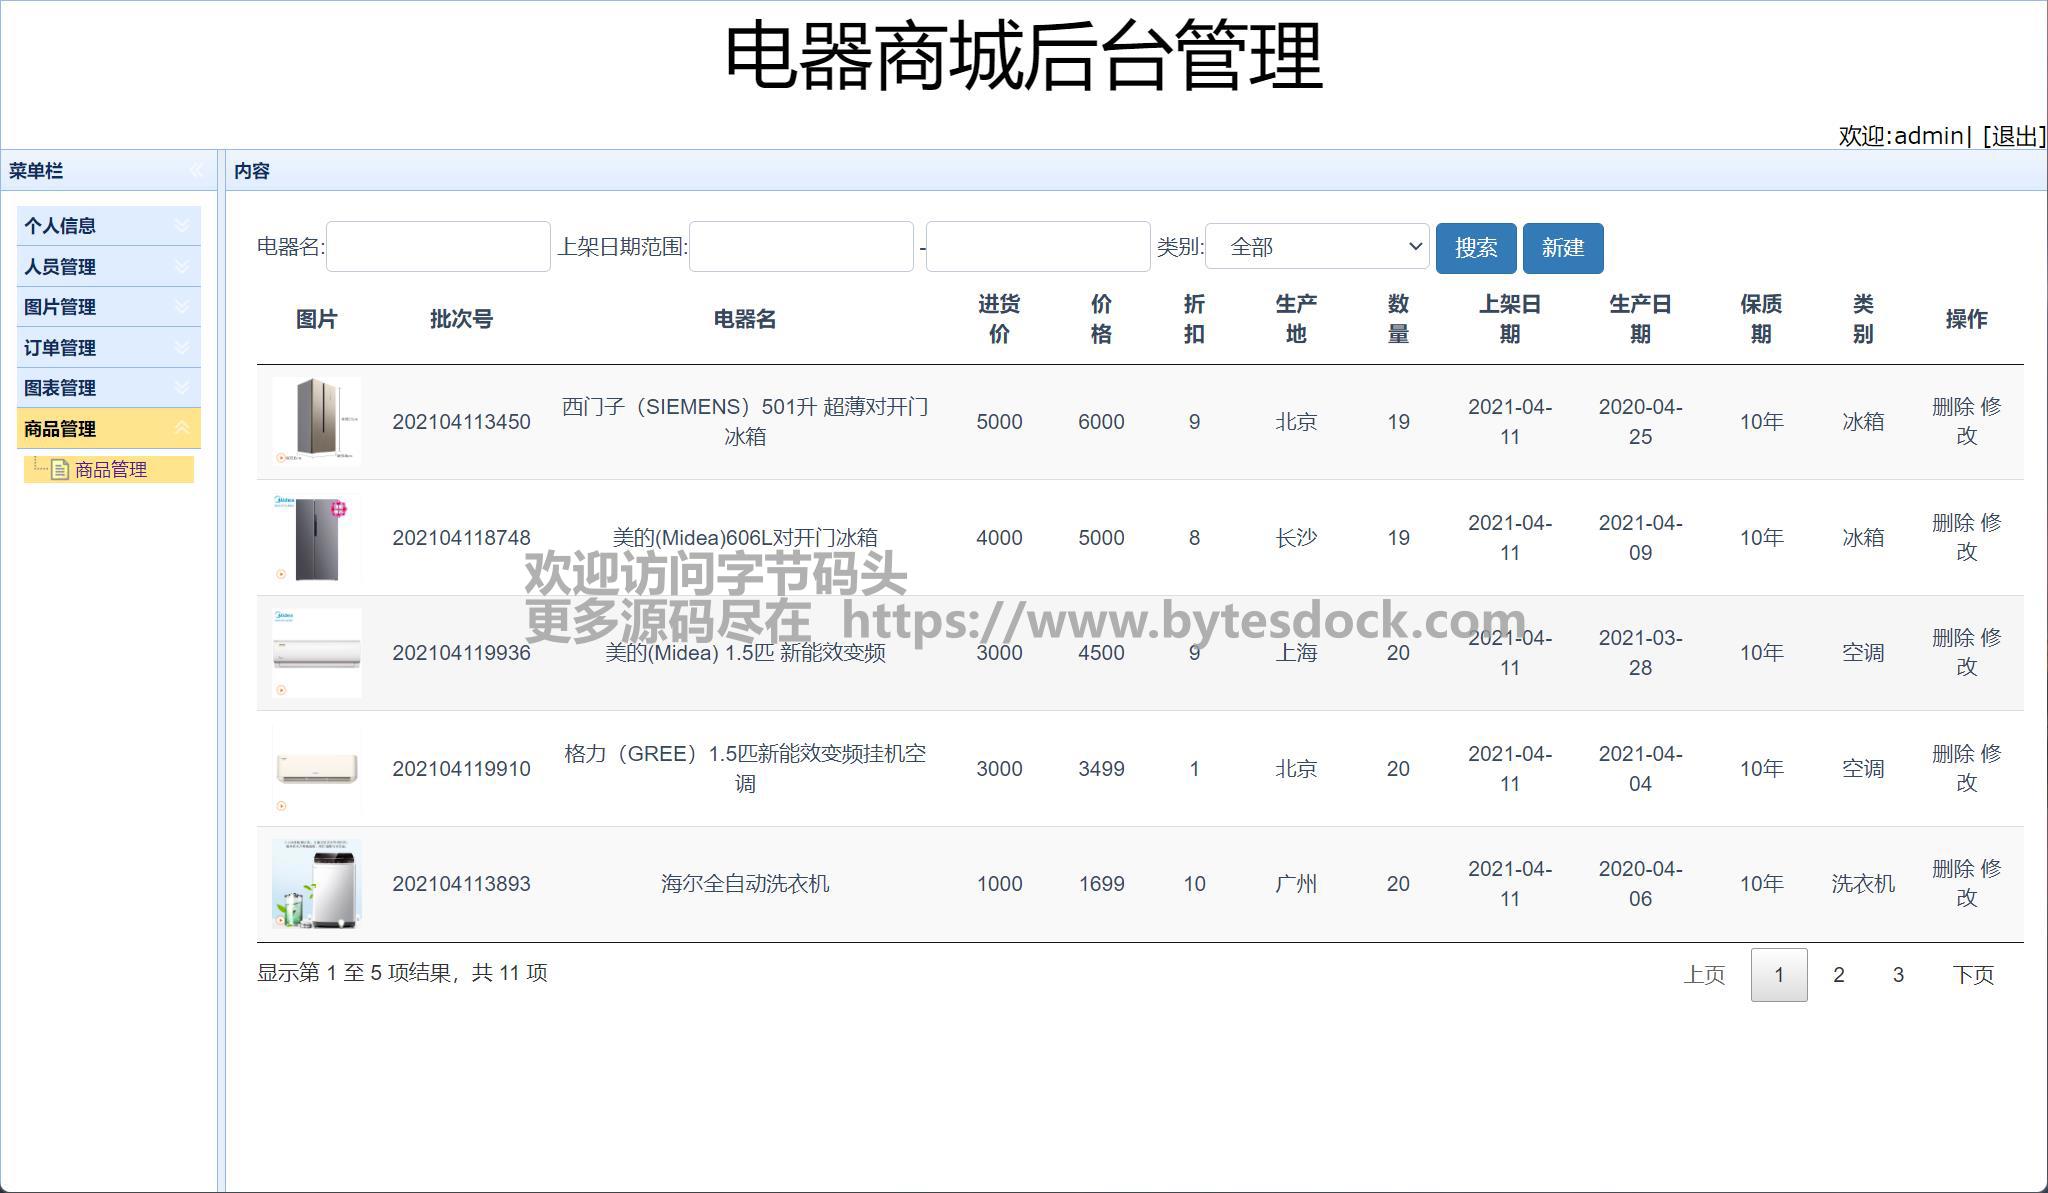This screenshot has width=2048, height=1193.
Task: Click 下页 next page link
Action: (x=1972, y=975)
